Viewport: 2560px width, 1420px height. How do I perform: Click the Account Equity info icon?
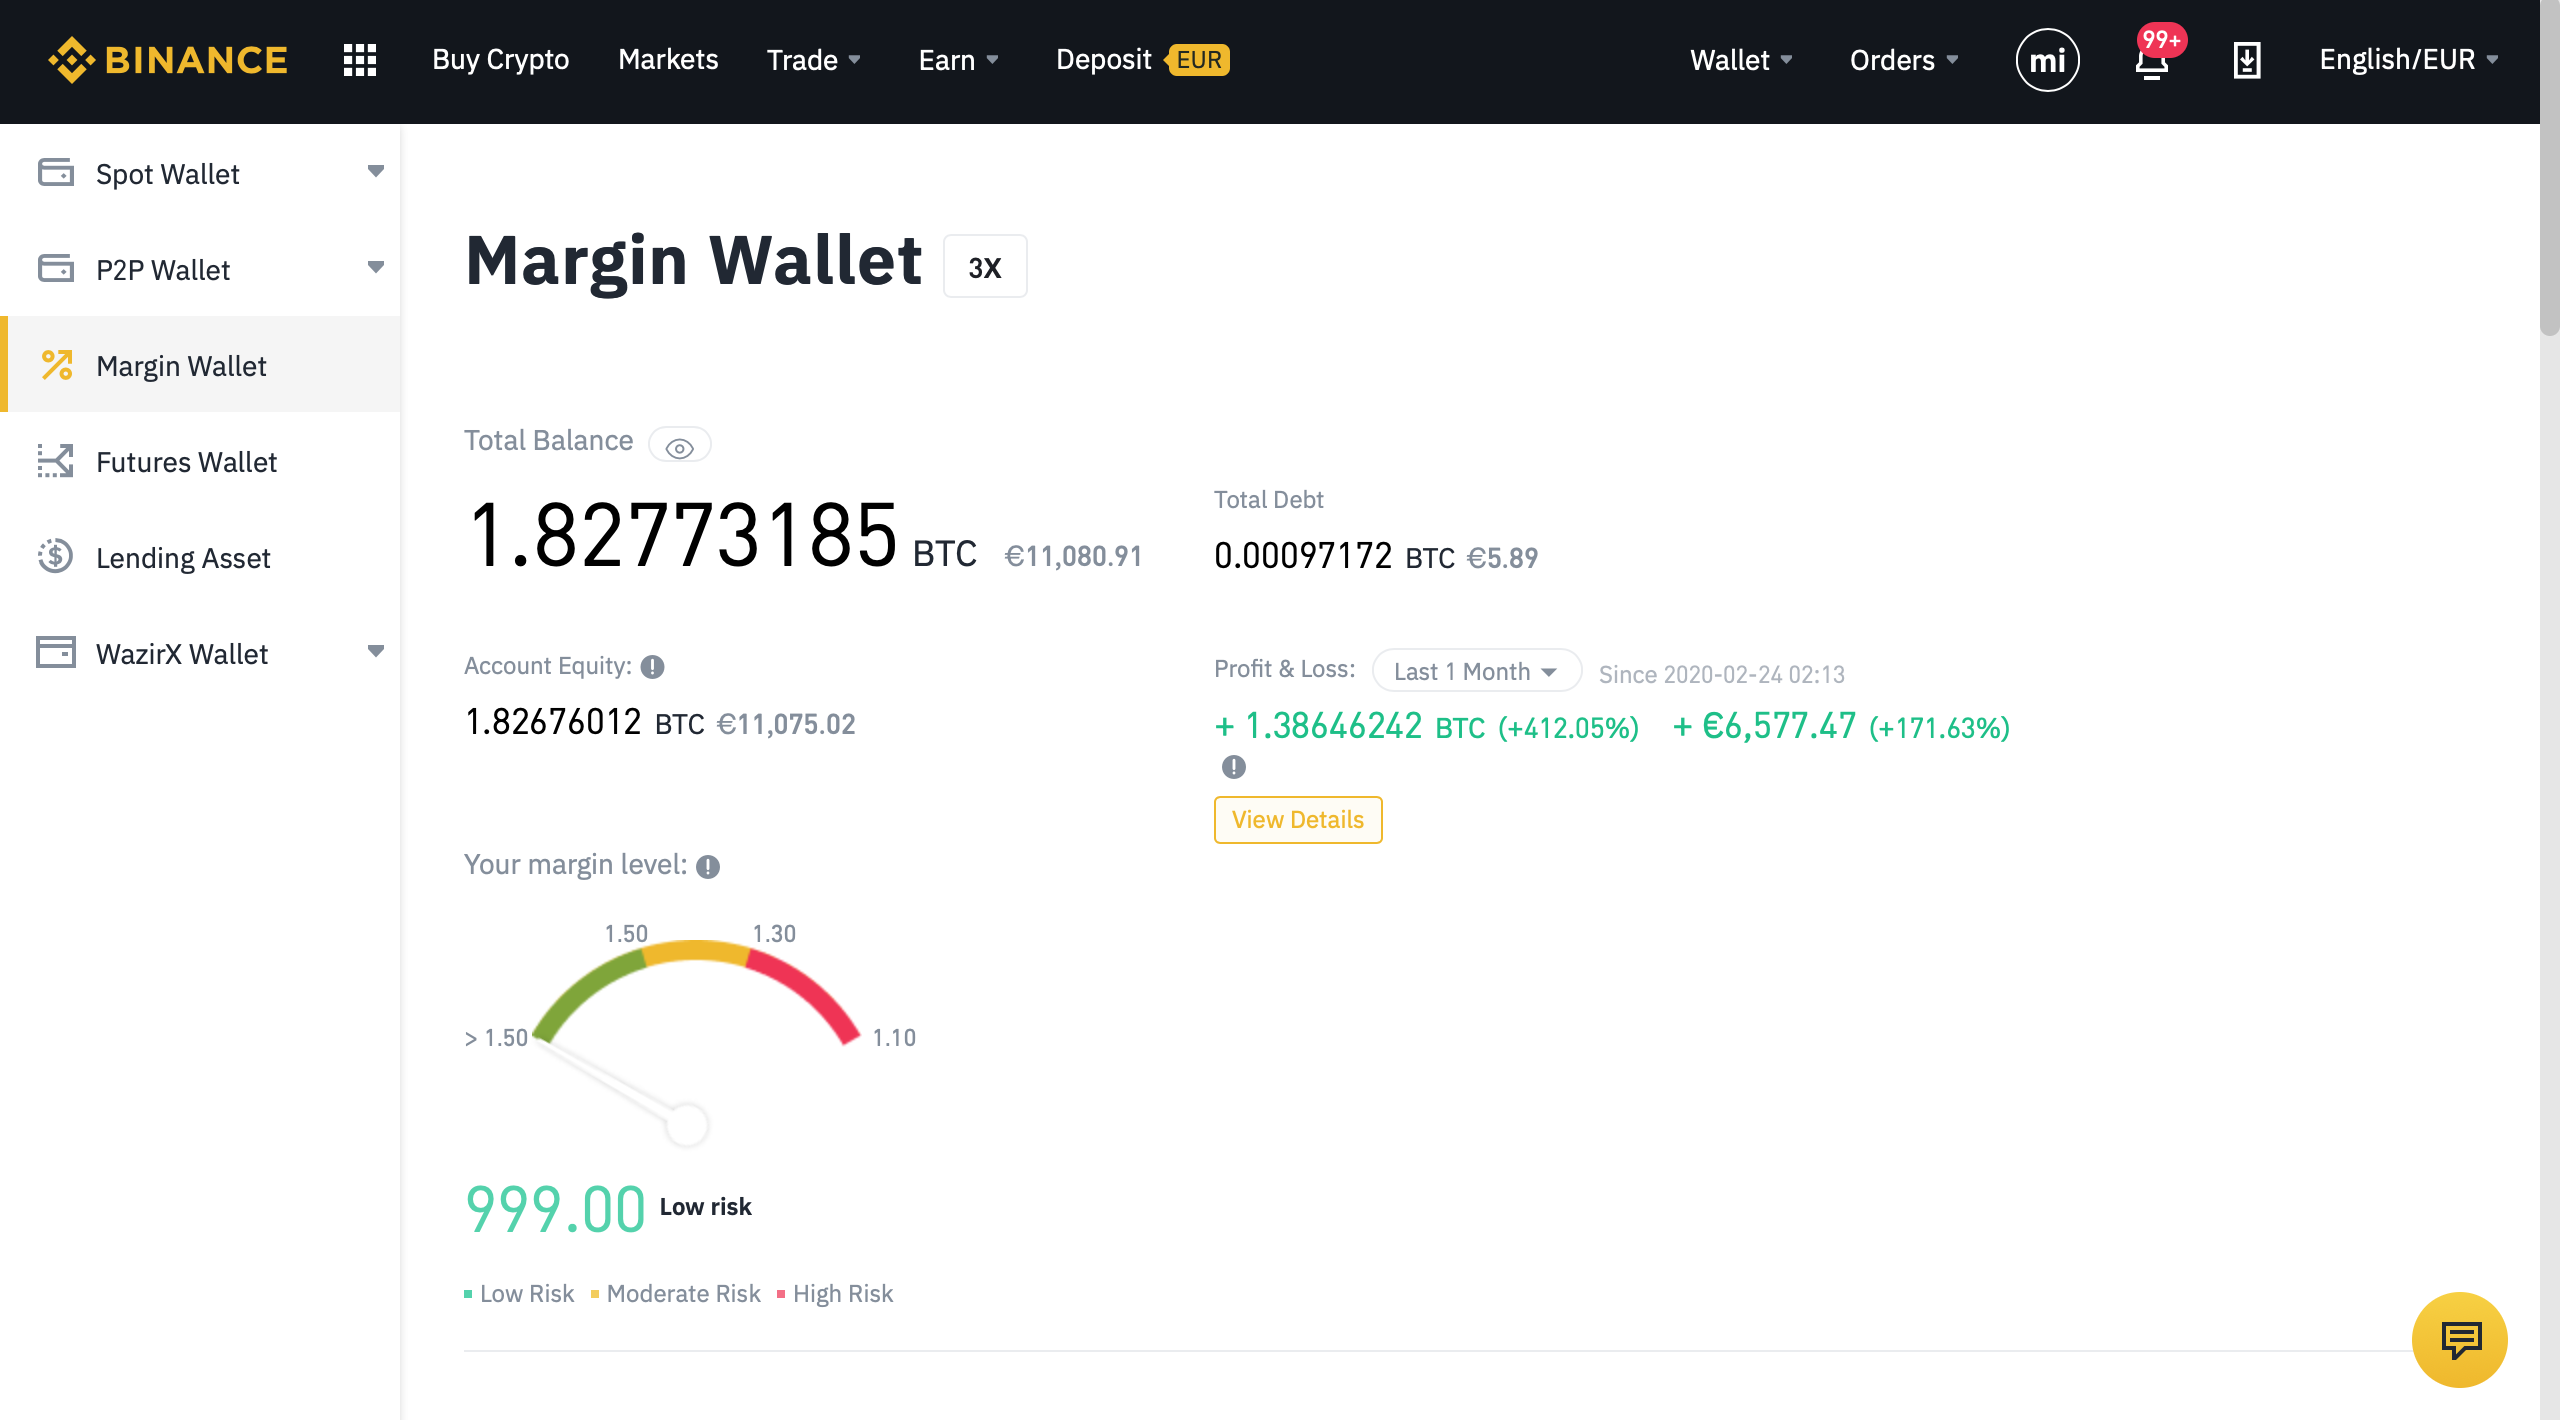[652, 667]
